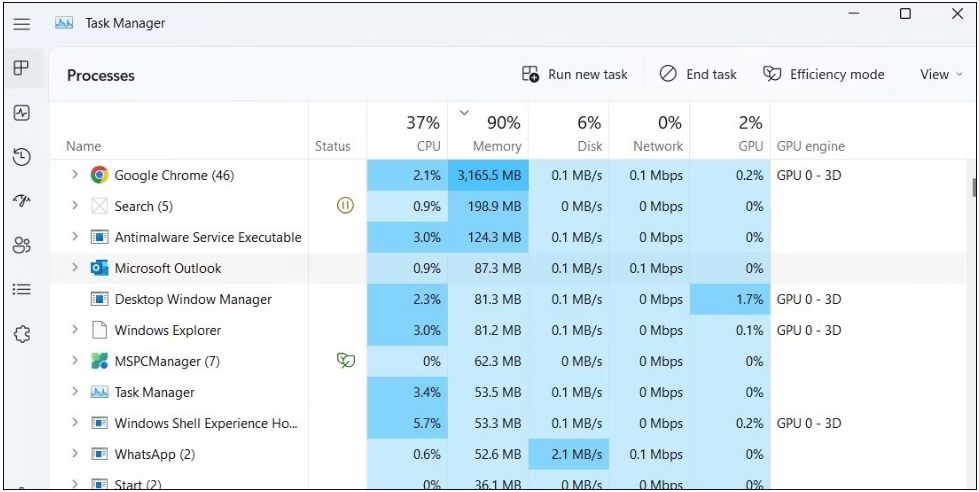Click the Desktop Window Manager icon
979x492 pixels.
[x=99, y=299]
